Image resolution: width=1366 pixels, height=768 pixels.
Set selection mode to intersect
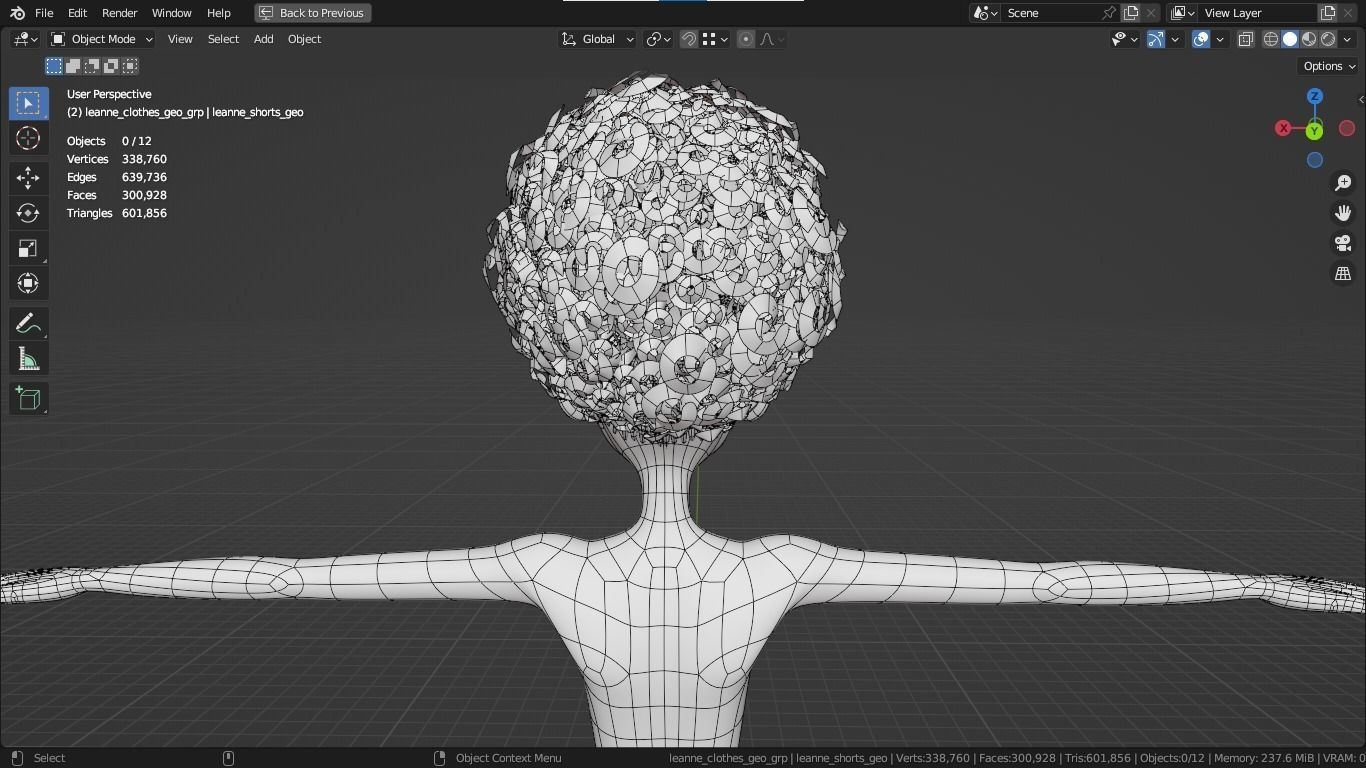coord(130,66)
